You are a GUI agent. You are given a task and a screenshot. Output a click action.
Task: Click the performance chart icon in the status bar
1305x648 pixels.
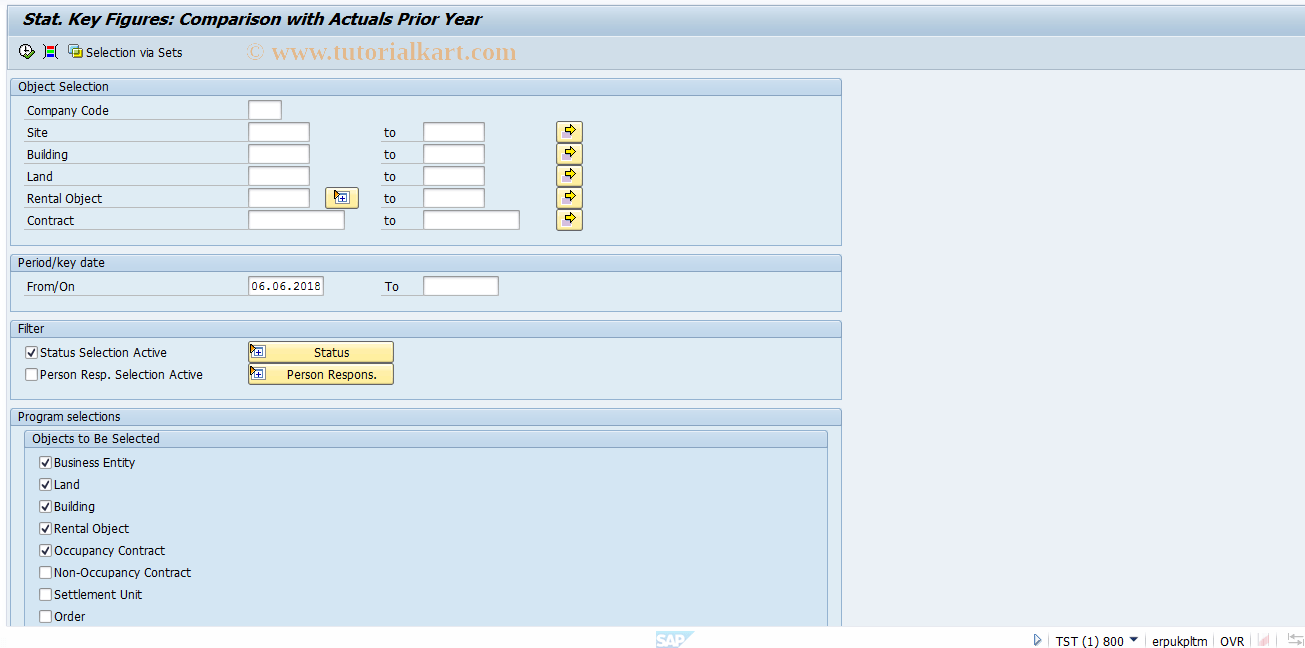tap(1263, 640)
